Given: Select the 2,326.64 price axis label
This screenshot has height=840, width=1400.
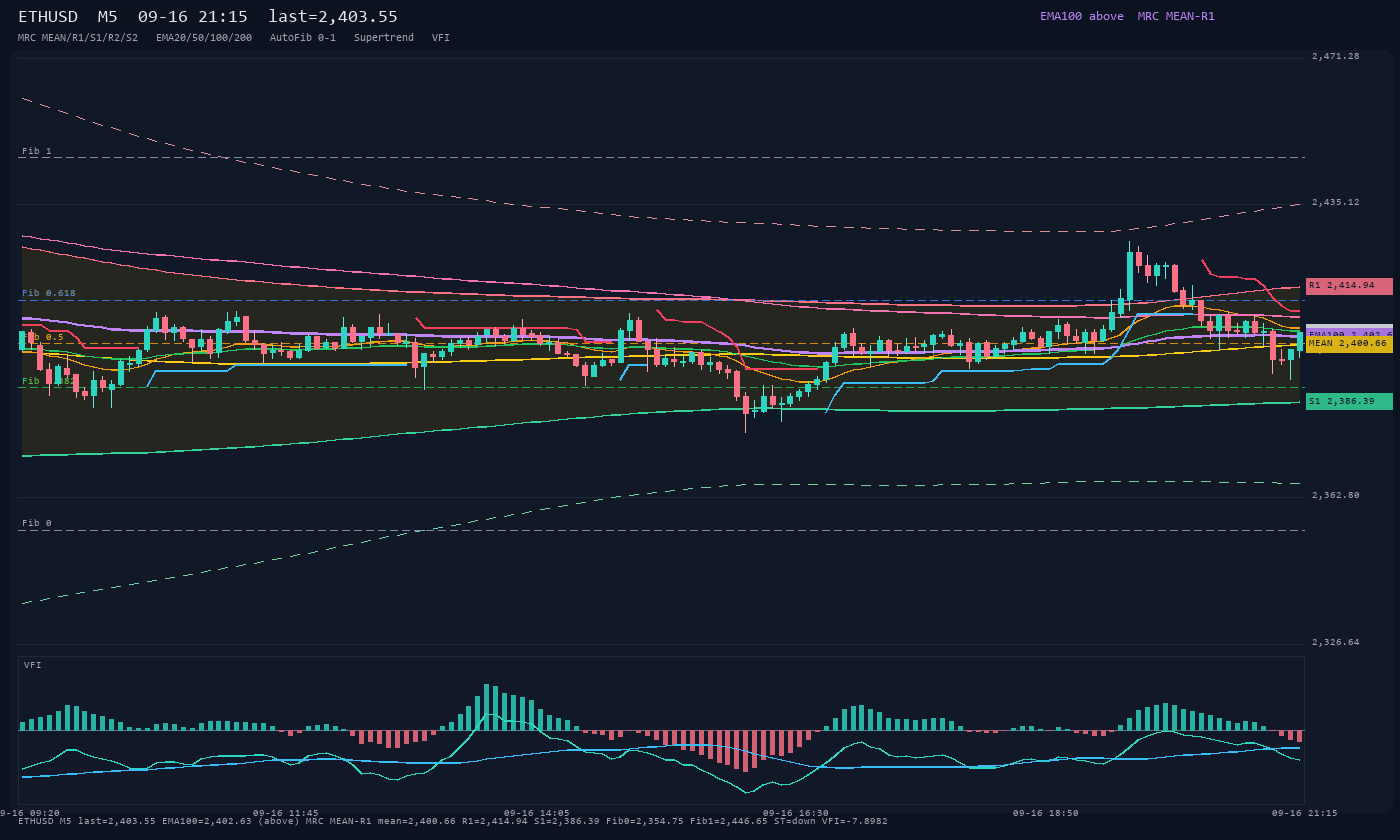Looking at the screenshot, I should click(x=1336, y=642).
